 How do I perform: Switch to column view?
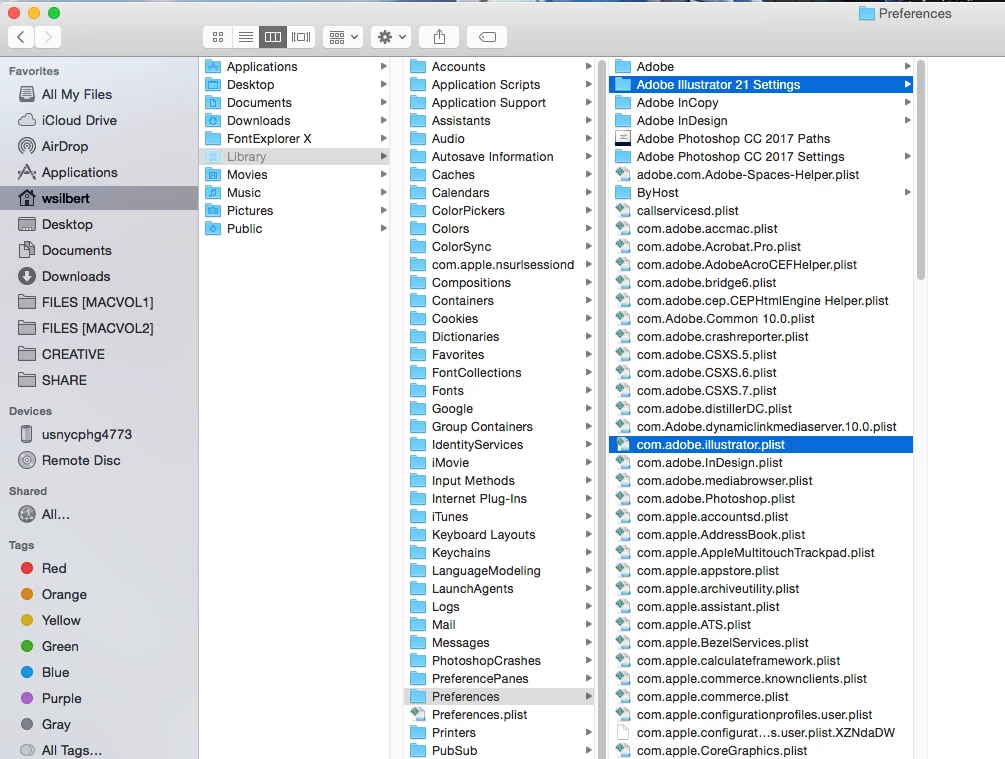pos(273,37)
